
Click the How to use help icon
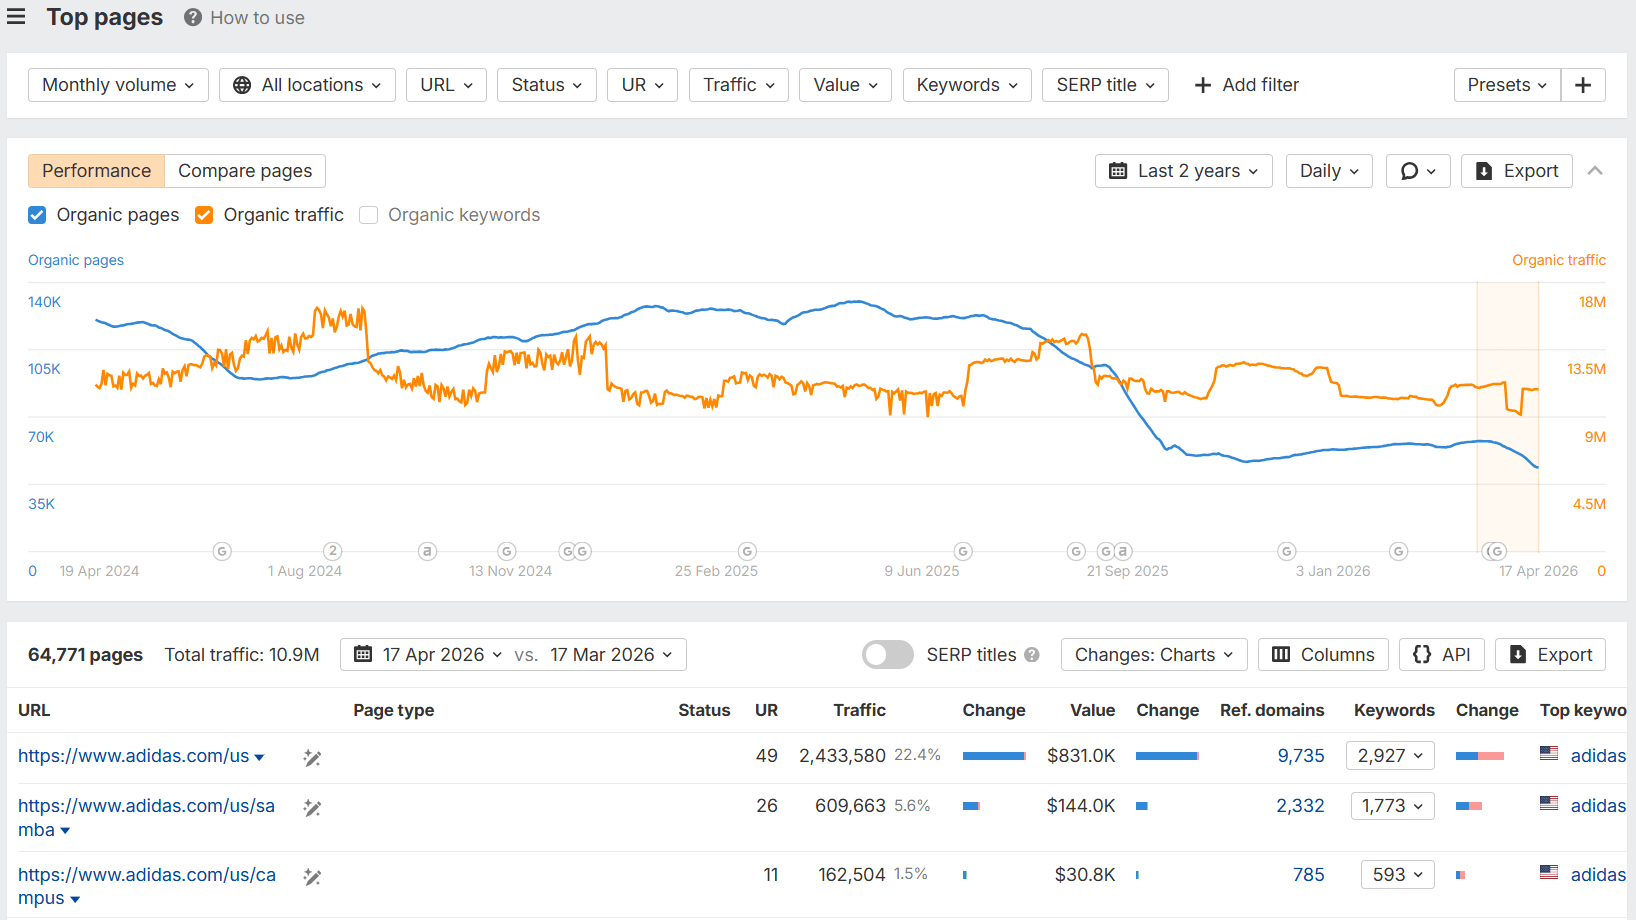pos(193,18)
